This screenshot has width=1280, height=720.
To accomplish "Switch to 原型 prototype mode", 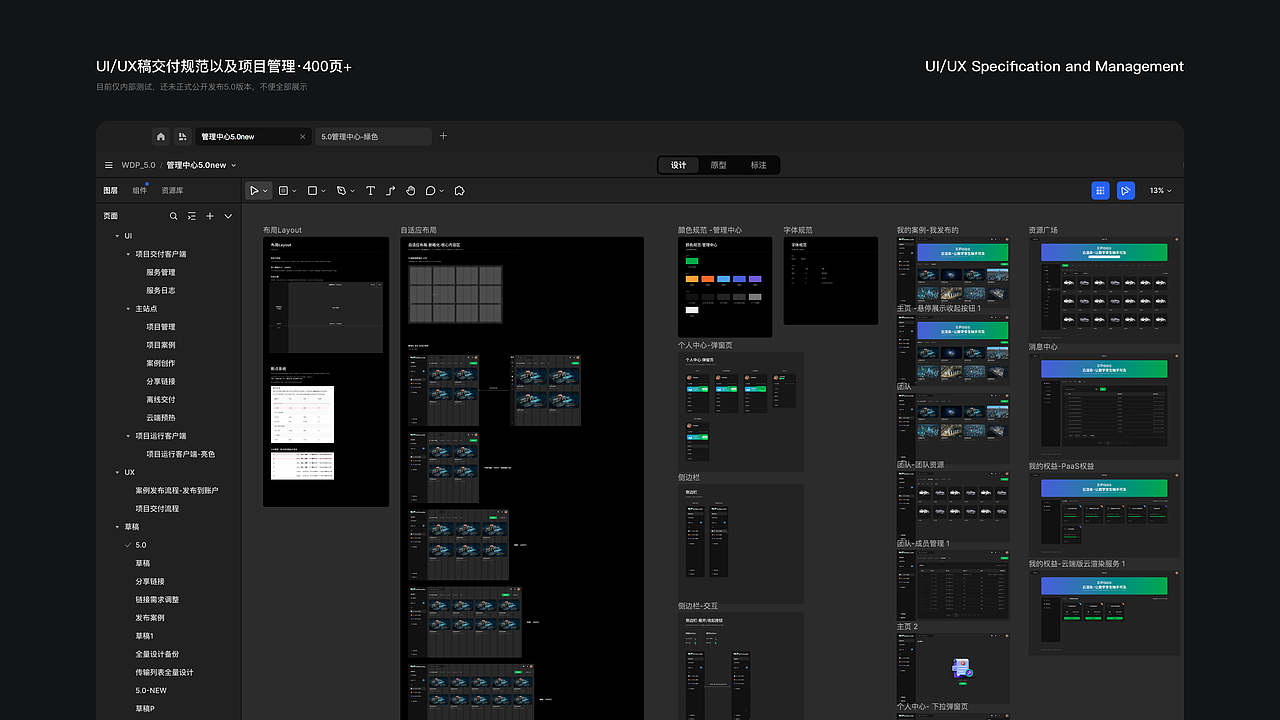I will [x=718, y=165].
